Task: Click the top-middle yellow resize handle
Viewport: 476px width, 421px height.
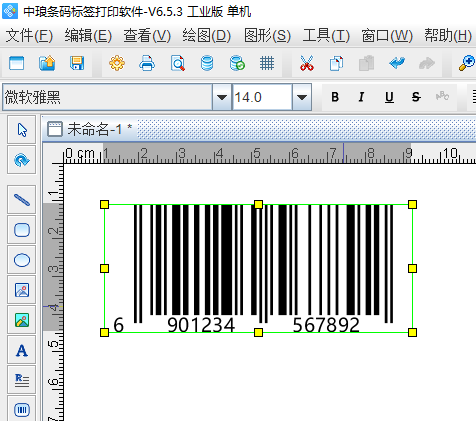Action: point(258,204)
